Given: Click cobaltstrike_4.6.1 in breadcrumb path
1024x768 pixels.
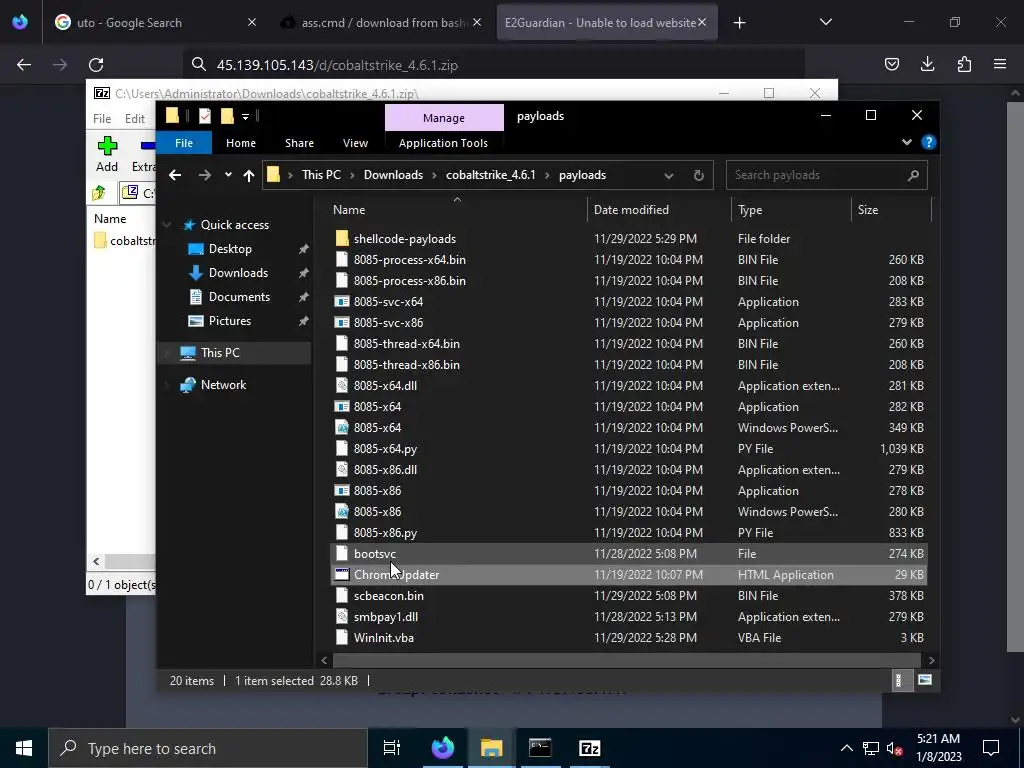Looking at the screenshot, I should (x=490, y=175).
